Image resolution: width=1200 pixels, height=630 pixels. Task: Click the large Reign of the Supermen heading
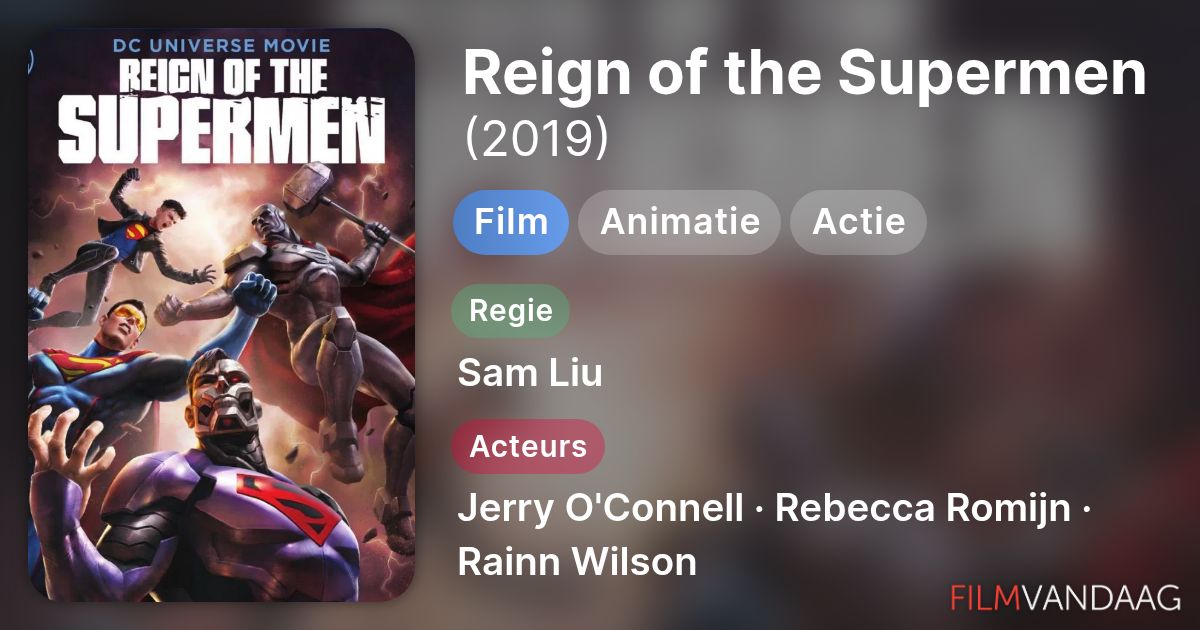click(803, 75)
